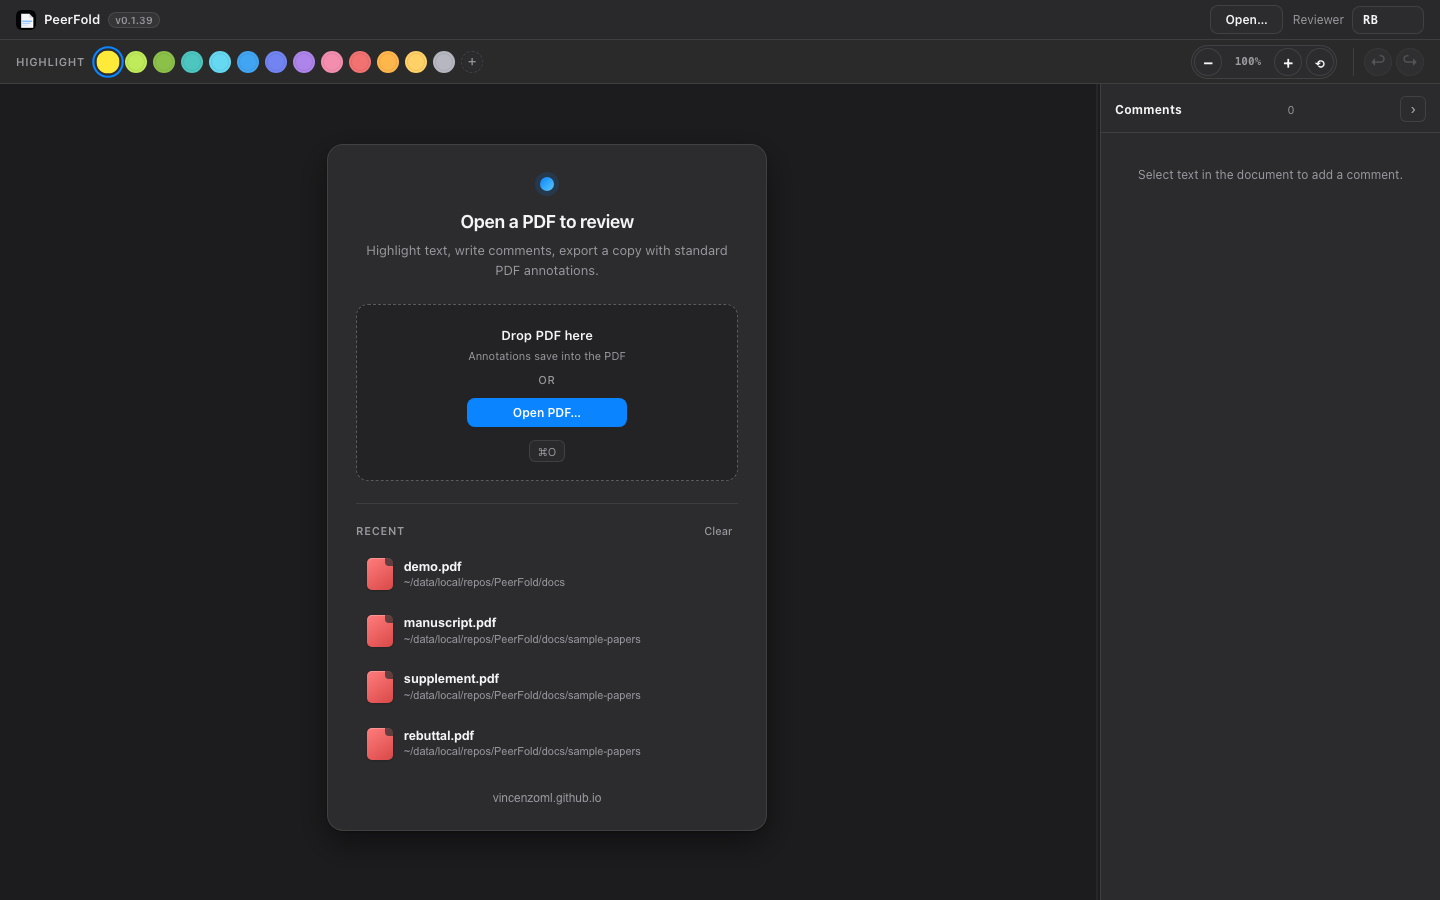
Task: Zoom in with the plus button
Action: coord(1288,62)
